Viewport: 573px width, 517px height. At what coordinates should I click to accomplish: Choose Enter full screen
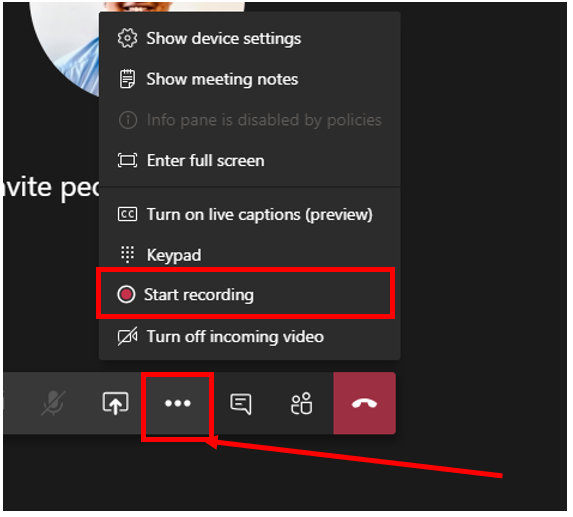pyautogui.click(x=205, y=160)
